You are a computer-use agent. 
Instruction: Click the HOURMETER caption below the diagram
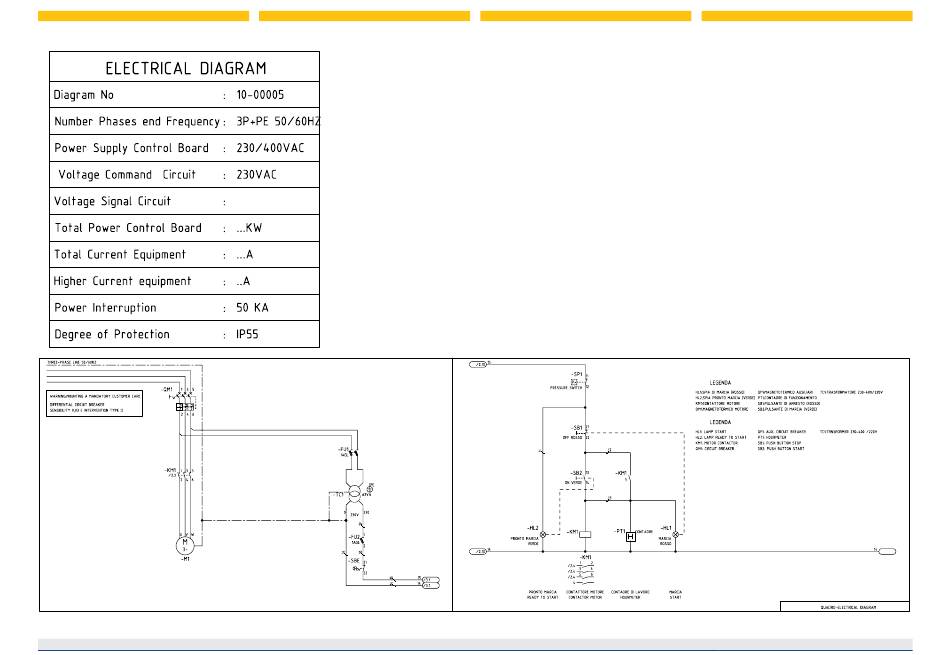[630, 597]
